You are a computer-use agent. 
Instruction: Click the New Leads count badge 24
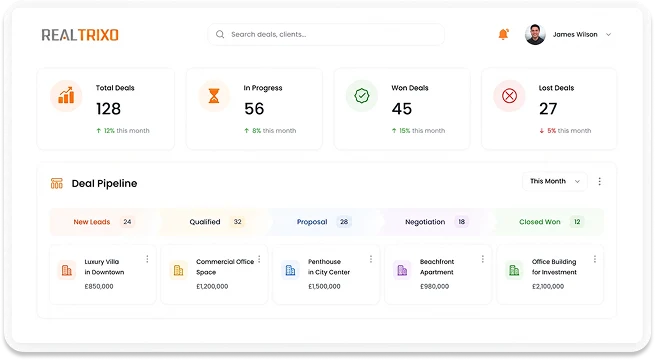[127, 222]
